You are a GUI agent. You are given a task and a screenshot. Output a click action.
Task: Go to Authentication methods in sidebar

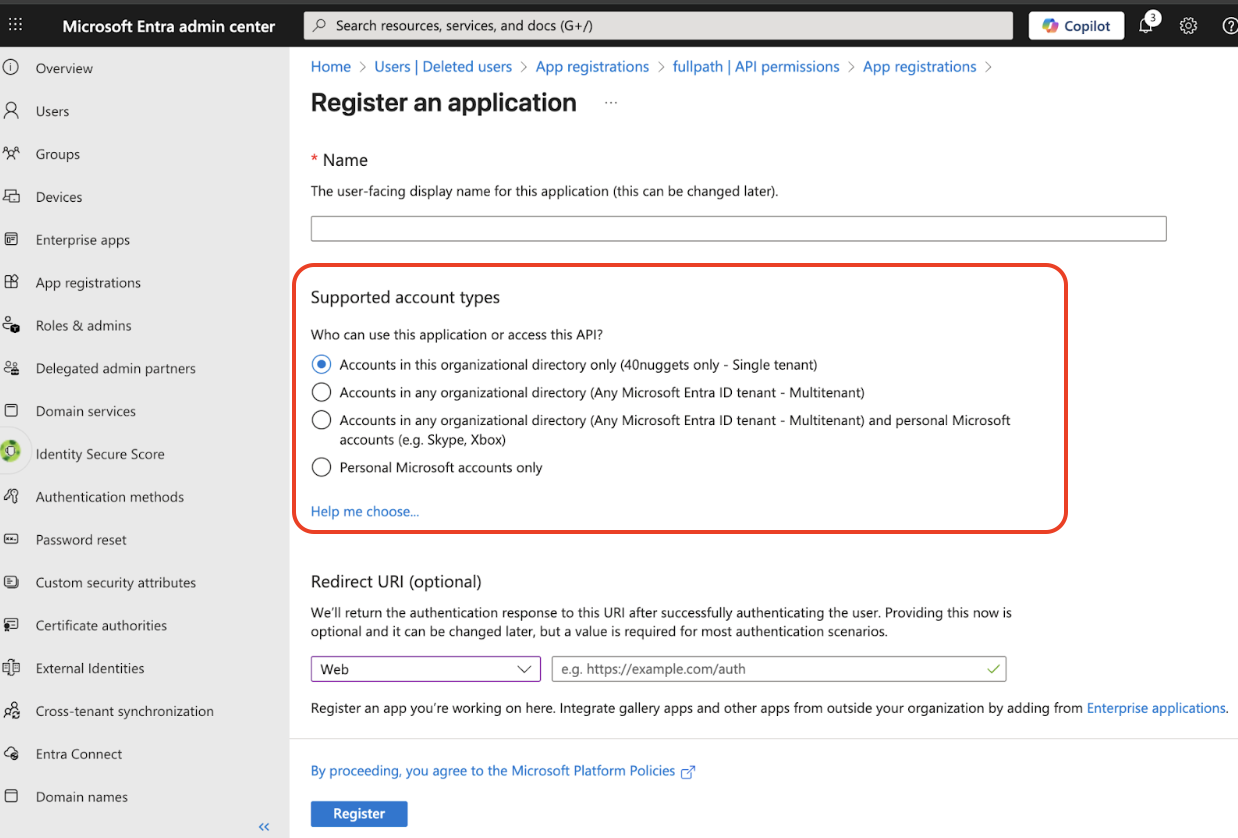(109, 497)
